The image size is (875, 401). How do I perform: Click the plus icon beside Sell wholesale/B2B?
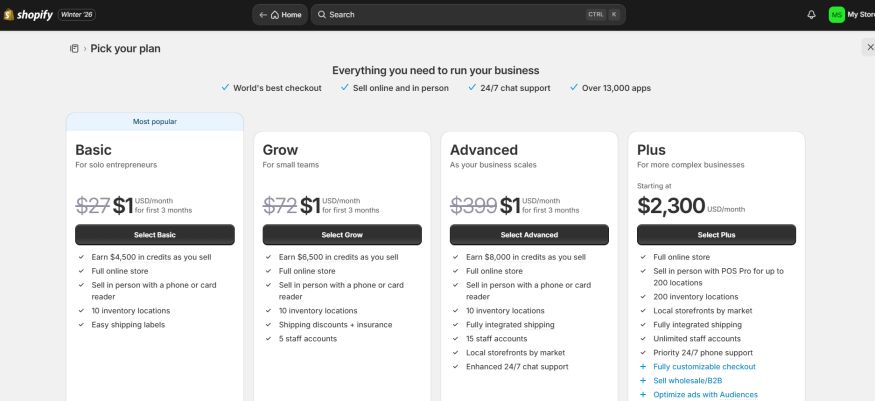pos(642,381)
